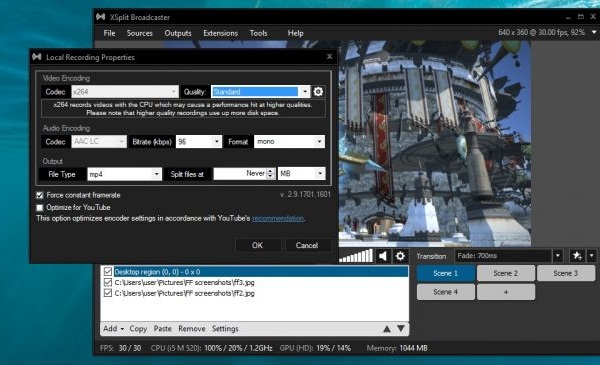The image size is (600, 365).
Task: Switch to Scene 1
Action: tap(446, 273)
